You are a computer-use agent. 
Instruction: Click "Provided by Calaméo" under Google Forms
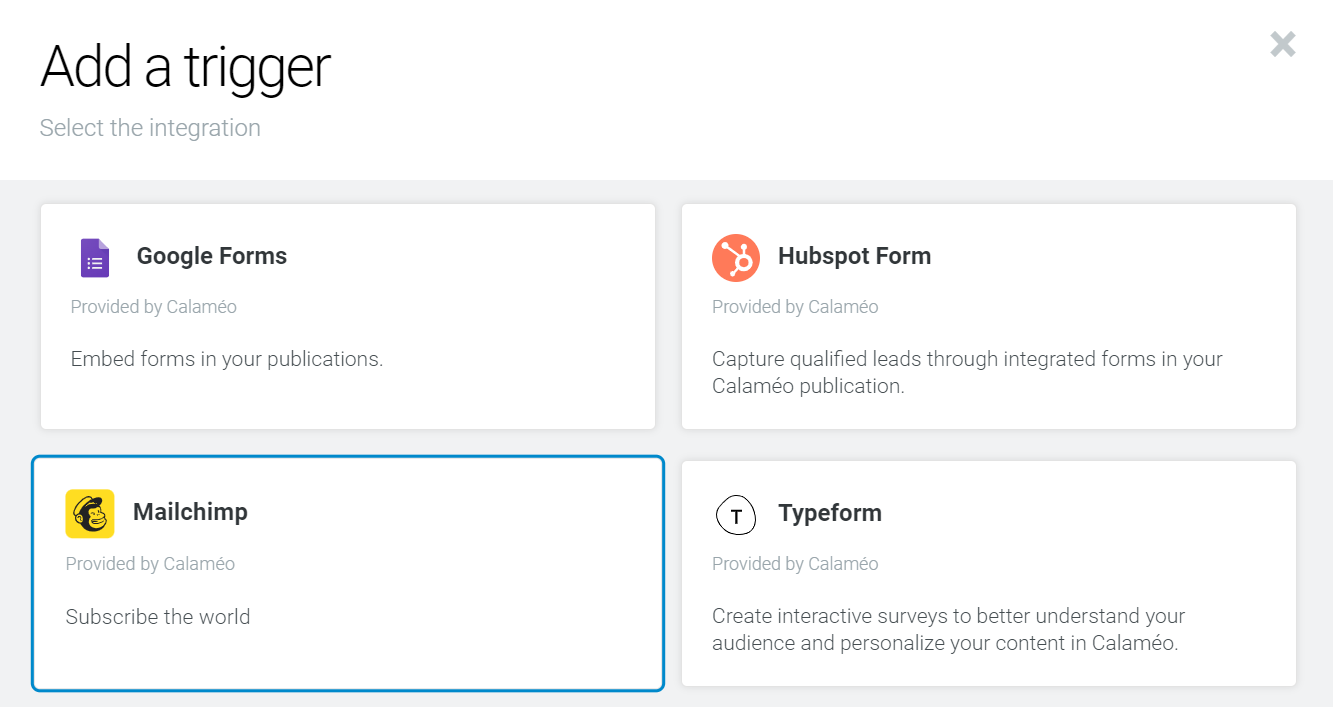(x=154, y=307)
